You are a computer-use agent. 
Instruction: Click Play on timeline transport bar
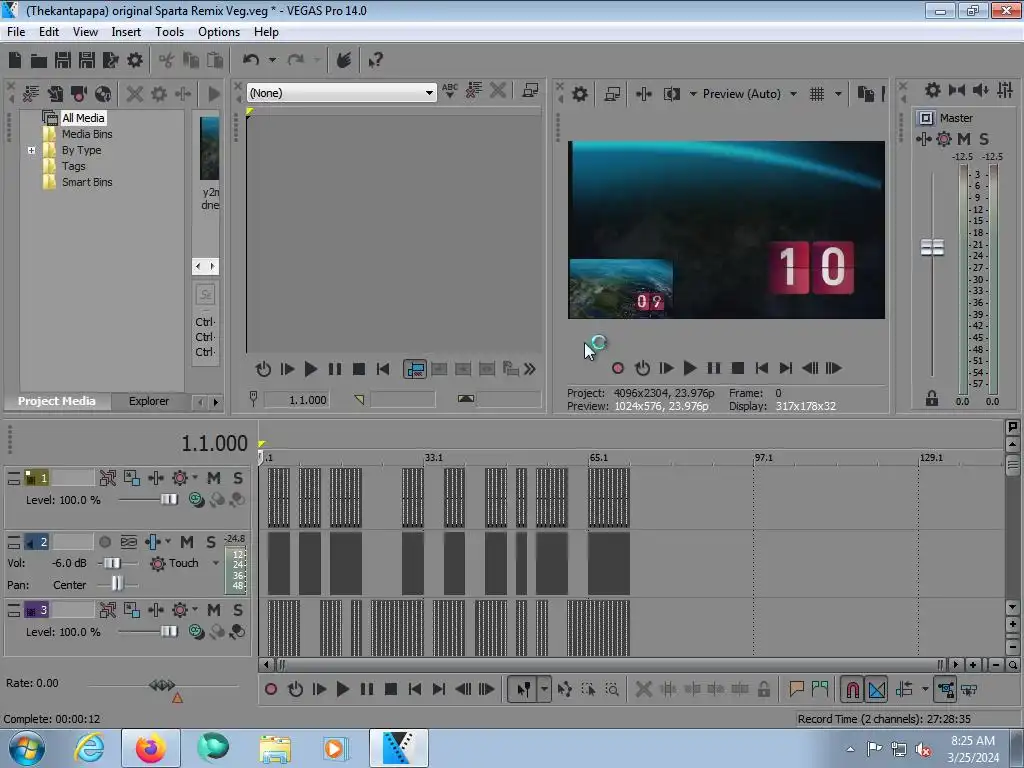342,689
